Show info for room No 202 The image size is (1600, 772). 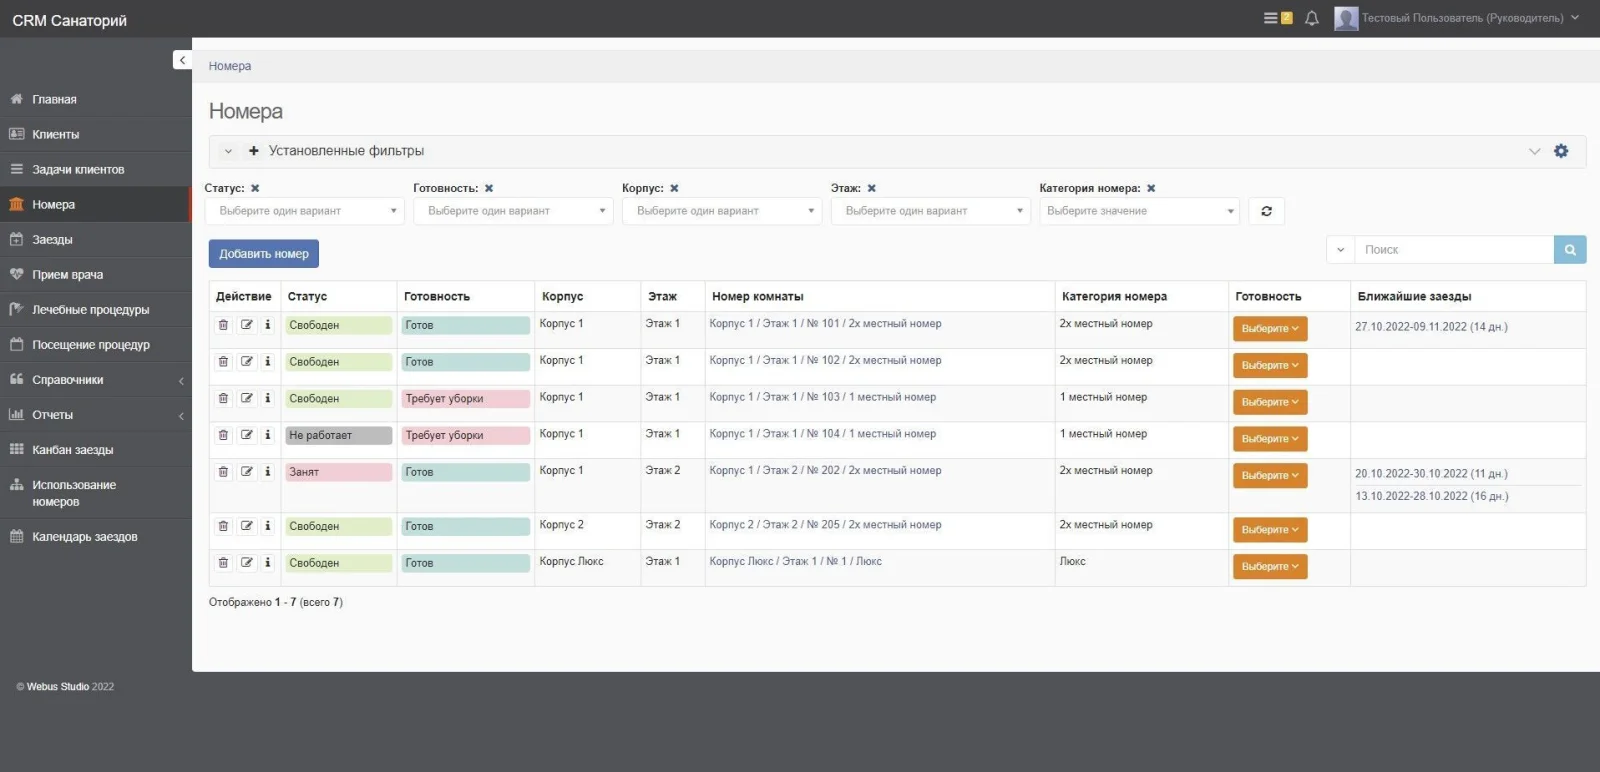tap(268, 471)
